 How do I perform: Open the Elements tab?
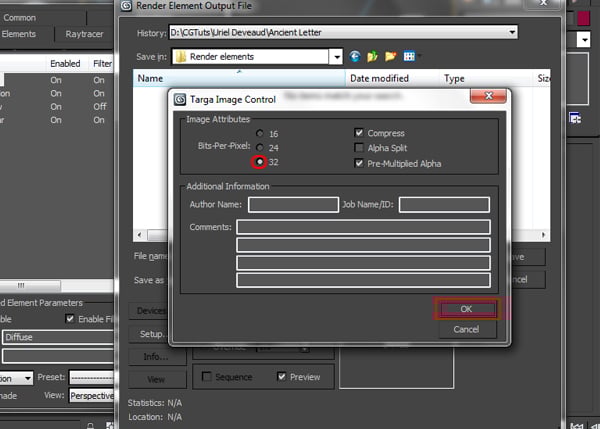(19, 34)
